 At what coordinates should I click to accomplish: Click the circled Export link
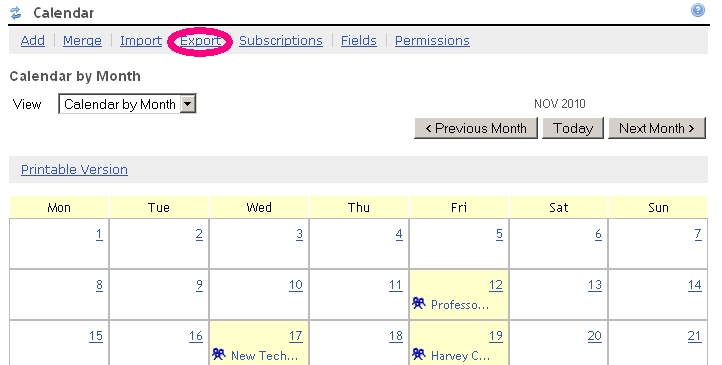pyautogui.click(x=200, y=41)
